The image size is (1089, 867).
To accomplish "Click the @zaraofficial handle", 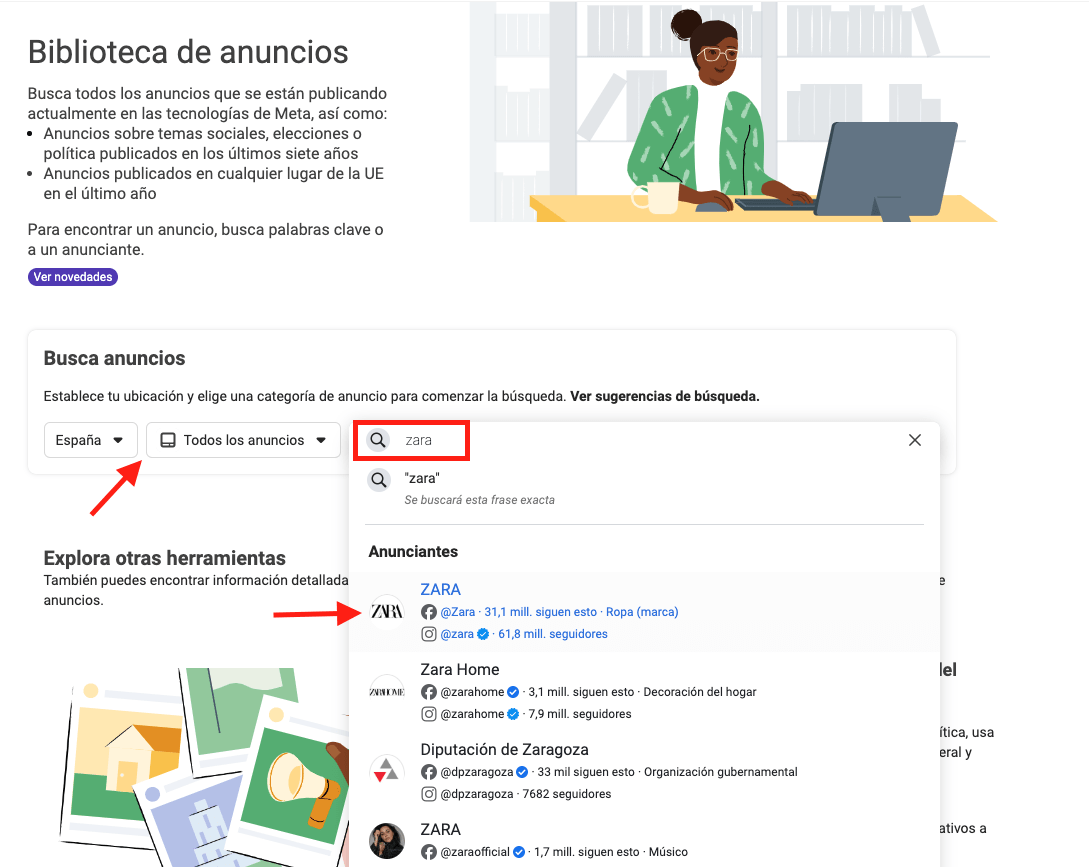I will pos(475,852).
